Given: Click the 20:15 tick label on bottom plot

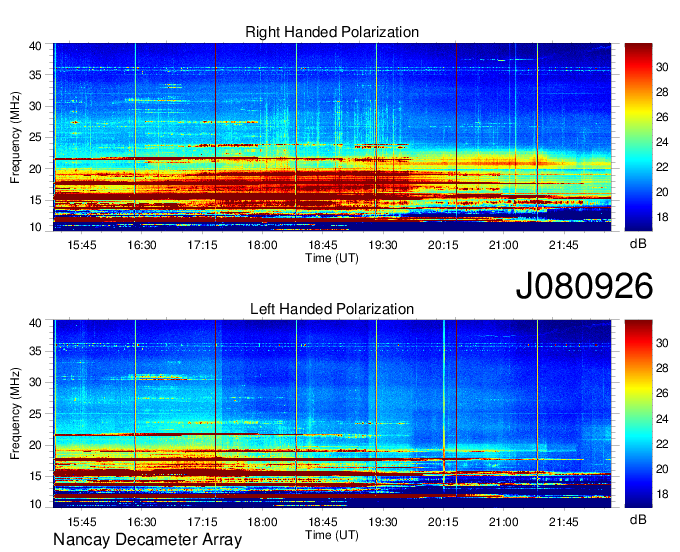Looking at the screenshot, I should pos(443,522).
